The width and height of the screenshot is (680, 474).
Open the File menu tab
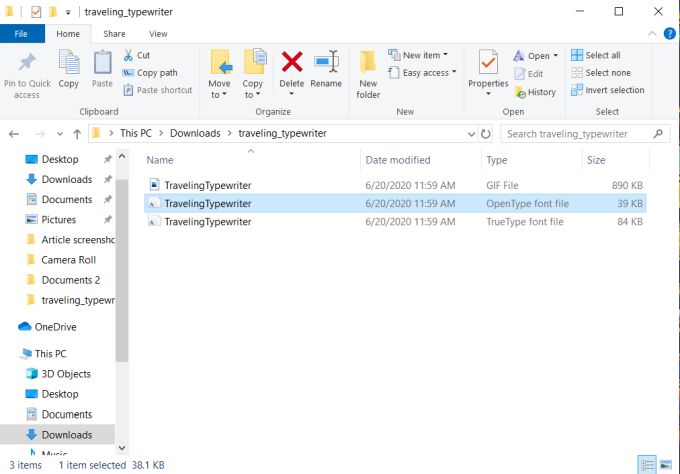point(22,34)
